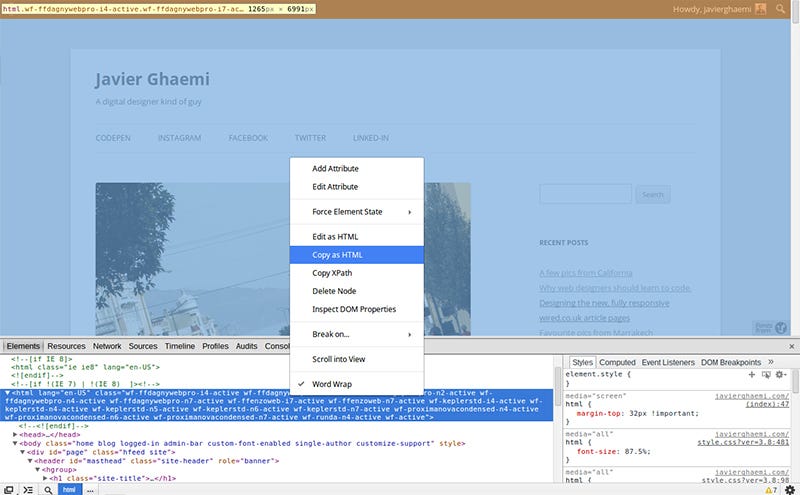Open Why web designers should learn post
This screenshot has width=800, height=495.
click(x=614, y=288)
